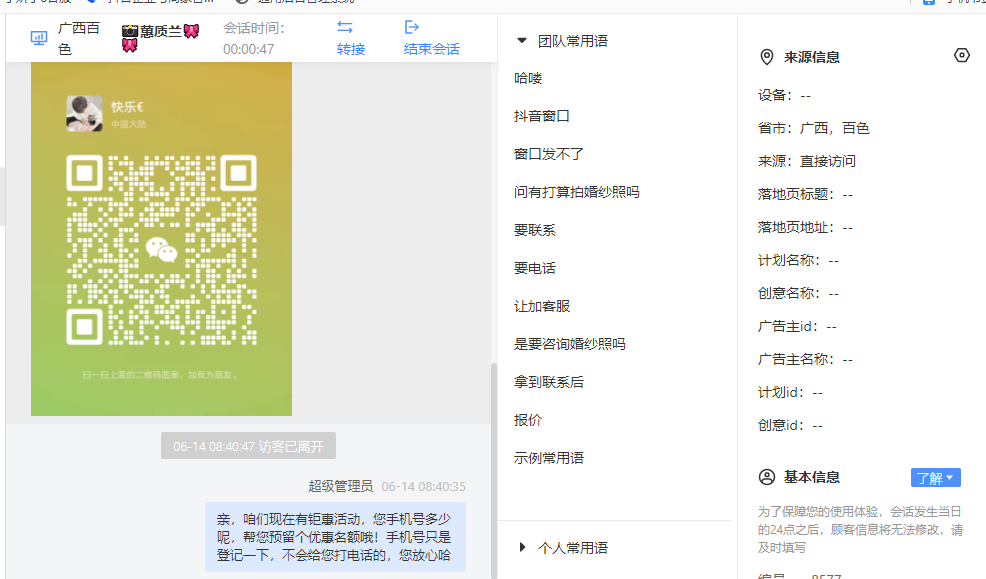Select the quick phrase 是要咨询婚纱照吗
Image resolution: width=986 pixels, height=579 pixels.
pos(570,345)
